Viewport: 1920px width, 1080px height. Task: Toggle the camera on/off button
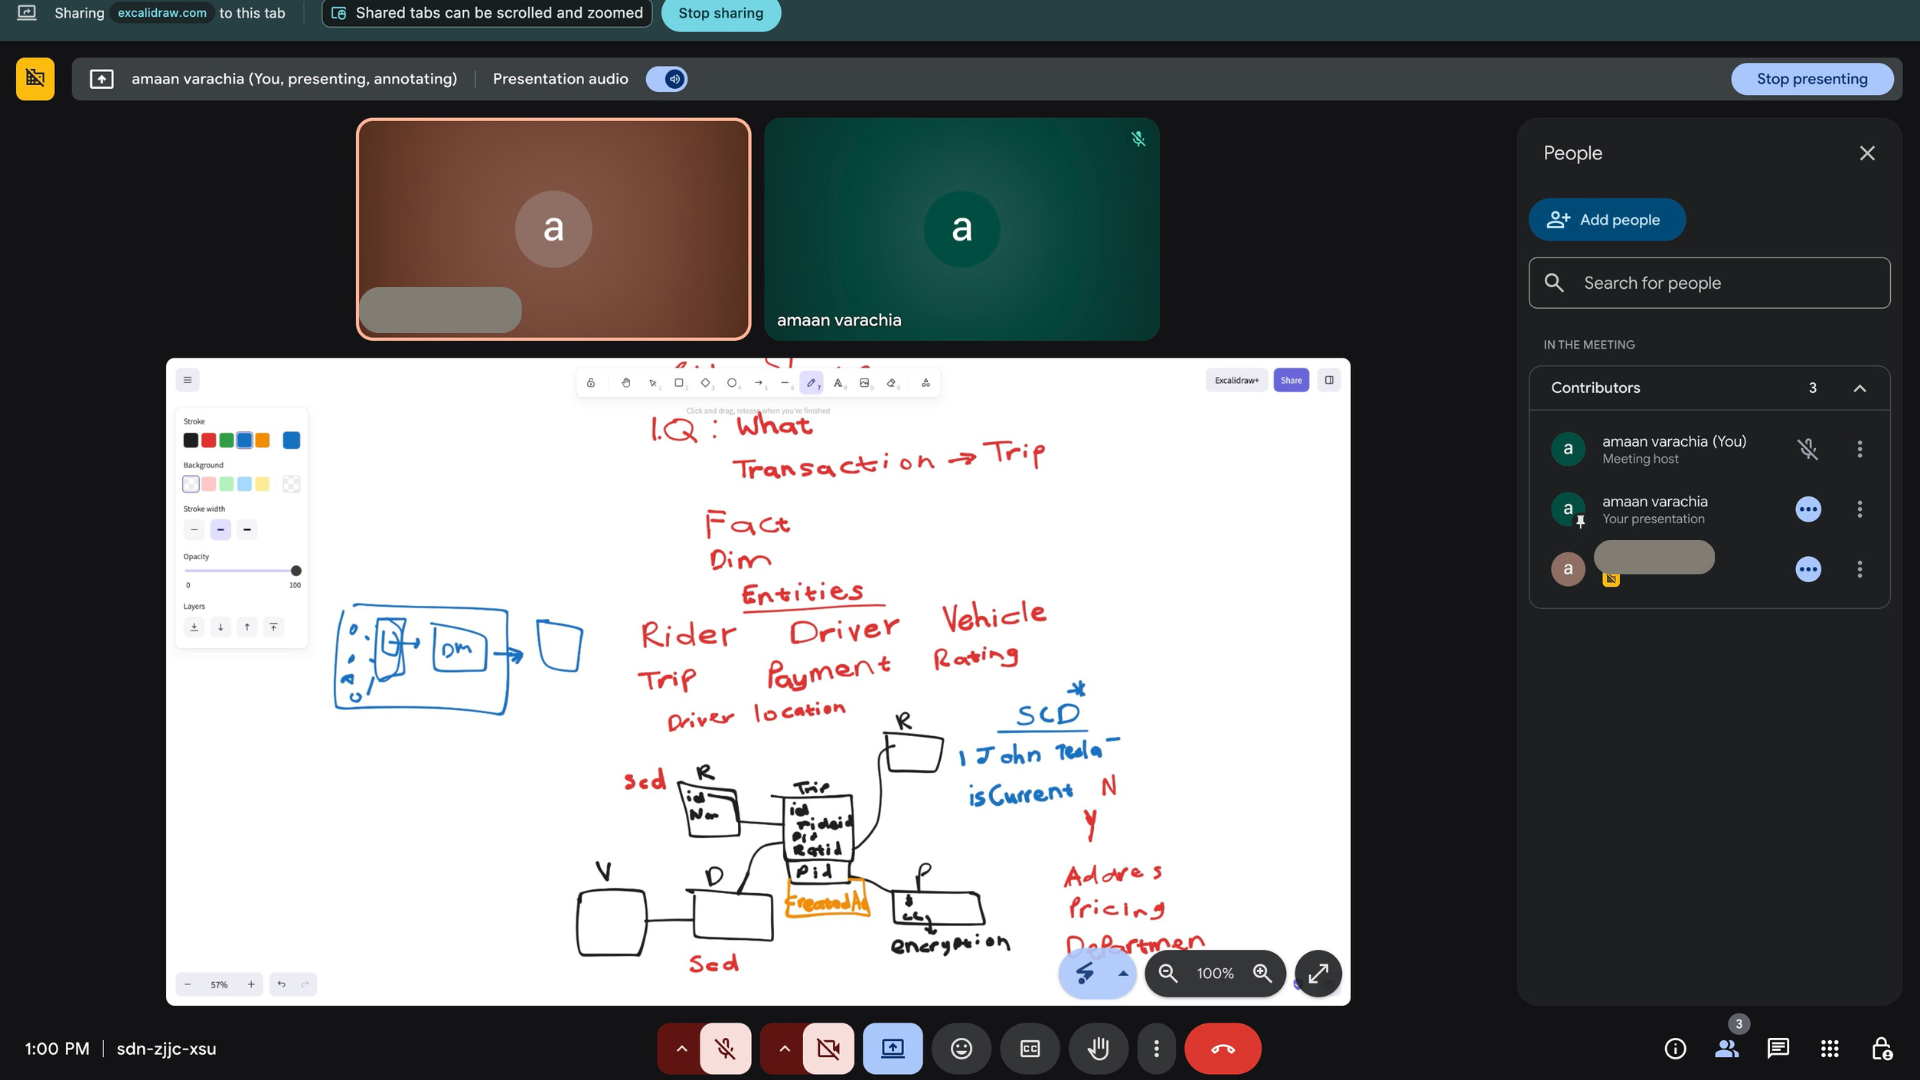click(828, 1048)
